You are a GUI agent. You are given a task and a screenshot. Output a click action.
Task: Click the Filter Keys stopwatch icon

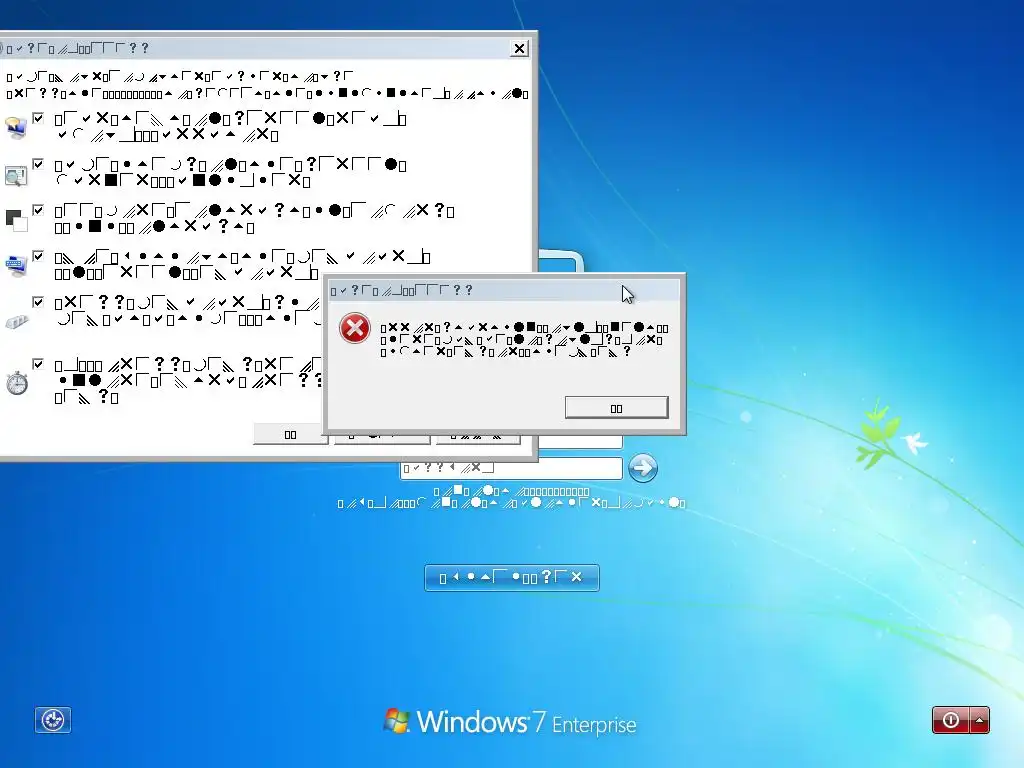click(17, 383)
